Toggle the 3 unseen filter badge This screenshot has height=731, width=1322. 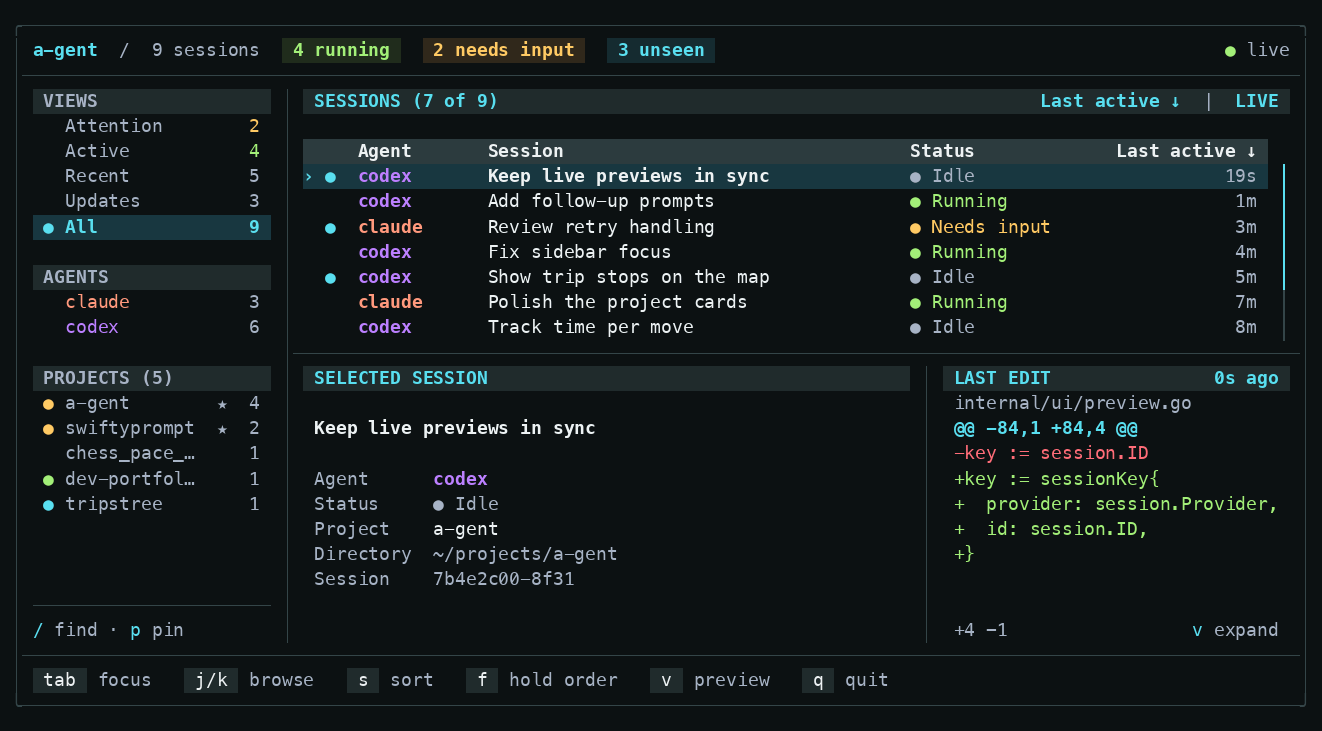coord(661,50)
